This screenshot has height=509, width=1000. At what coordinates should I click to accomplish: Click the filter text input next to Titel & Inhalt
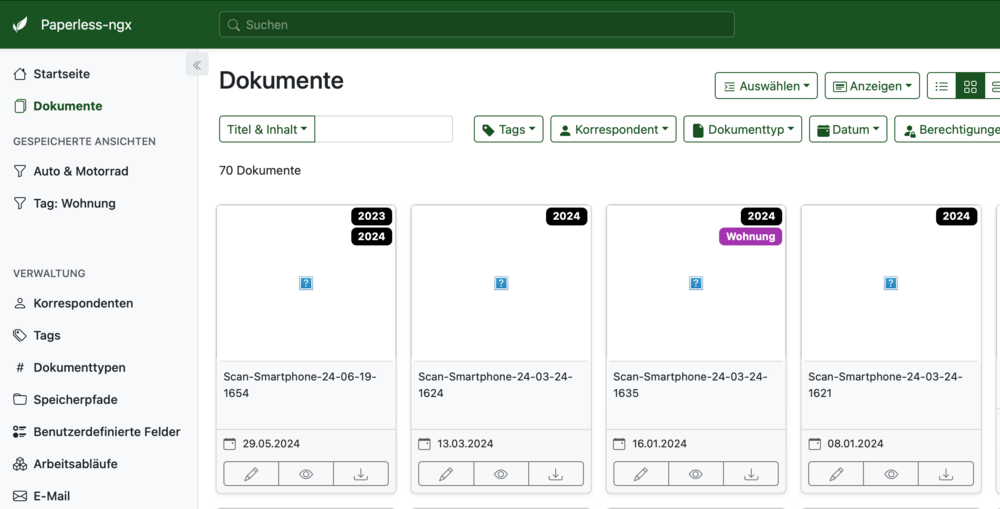coord(384,129)
